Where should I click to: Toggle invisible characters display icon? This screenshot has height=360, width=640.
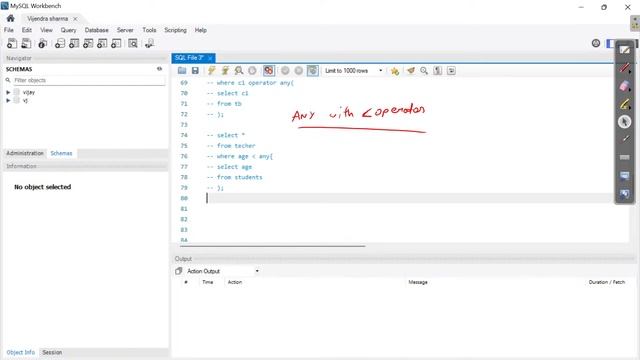438,71
